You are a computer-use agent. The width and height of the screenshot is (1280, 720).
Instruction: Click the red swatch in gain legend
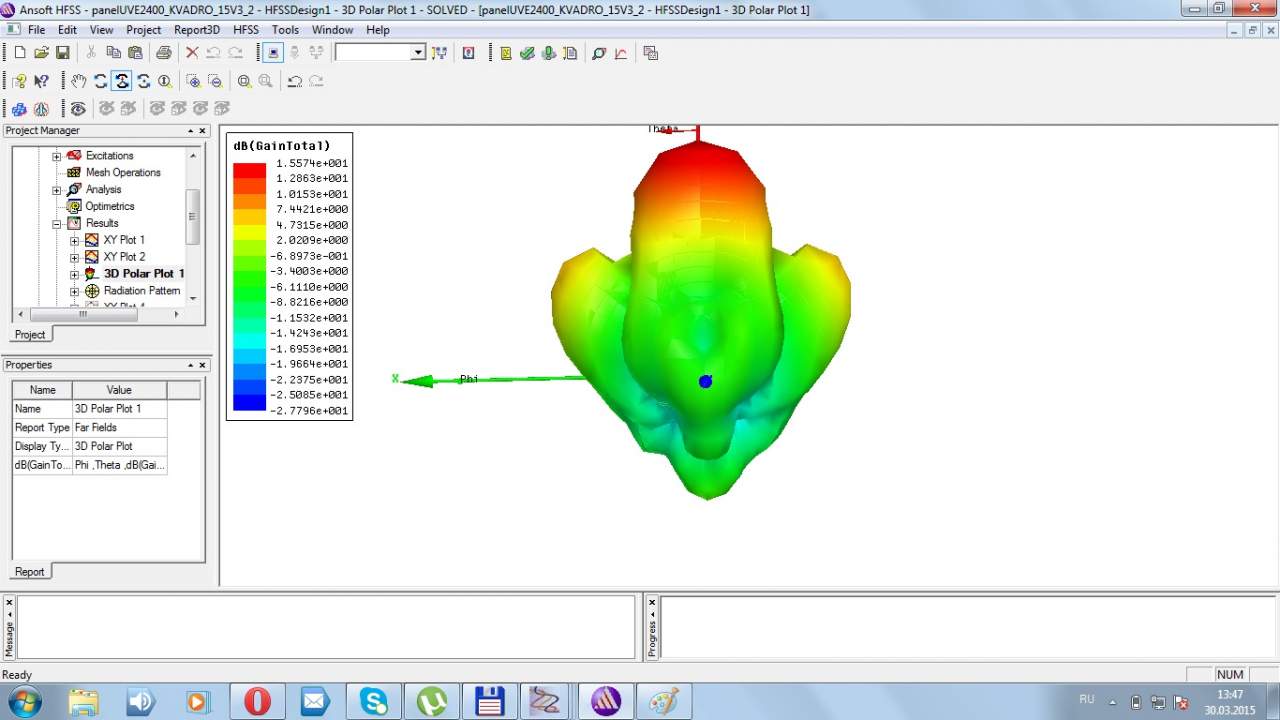click(249, 170)
